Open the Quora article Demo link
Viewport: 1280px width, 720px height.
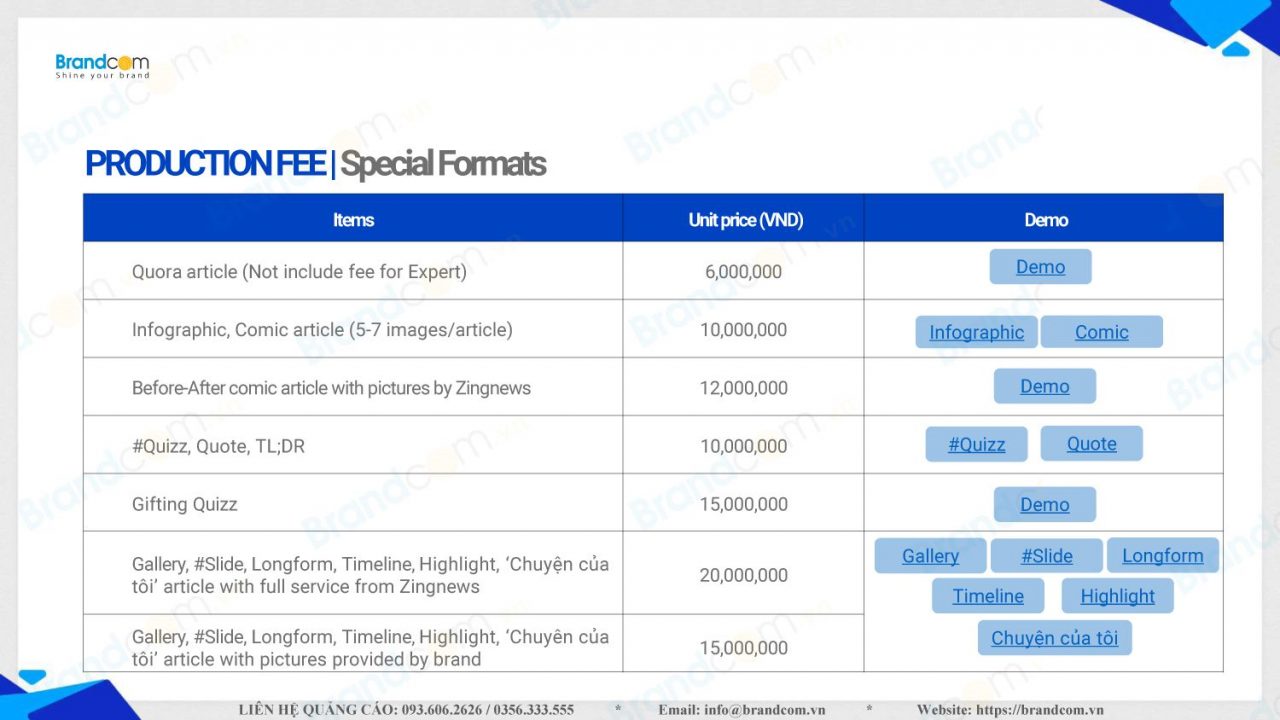click(1040, 267)
